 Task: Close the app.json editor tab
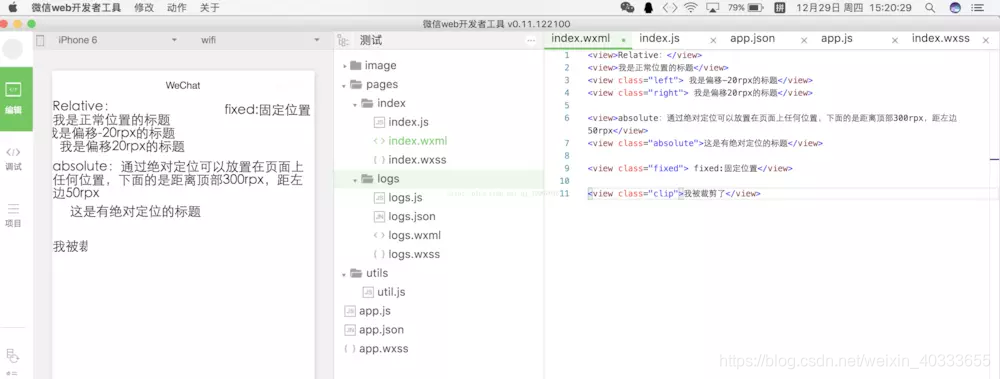pyautogui.click(x=804, y=40)
